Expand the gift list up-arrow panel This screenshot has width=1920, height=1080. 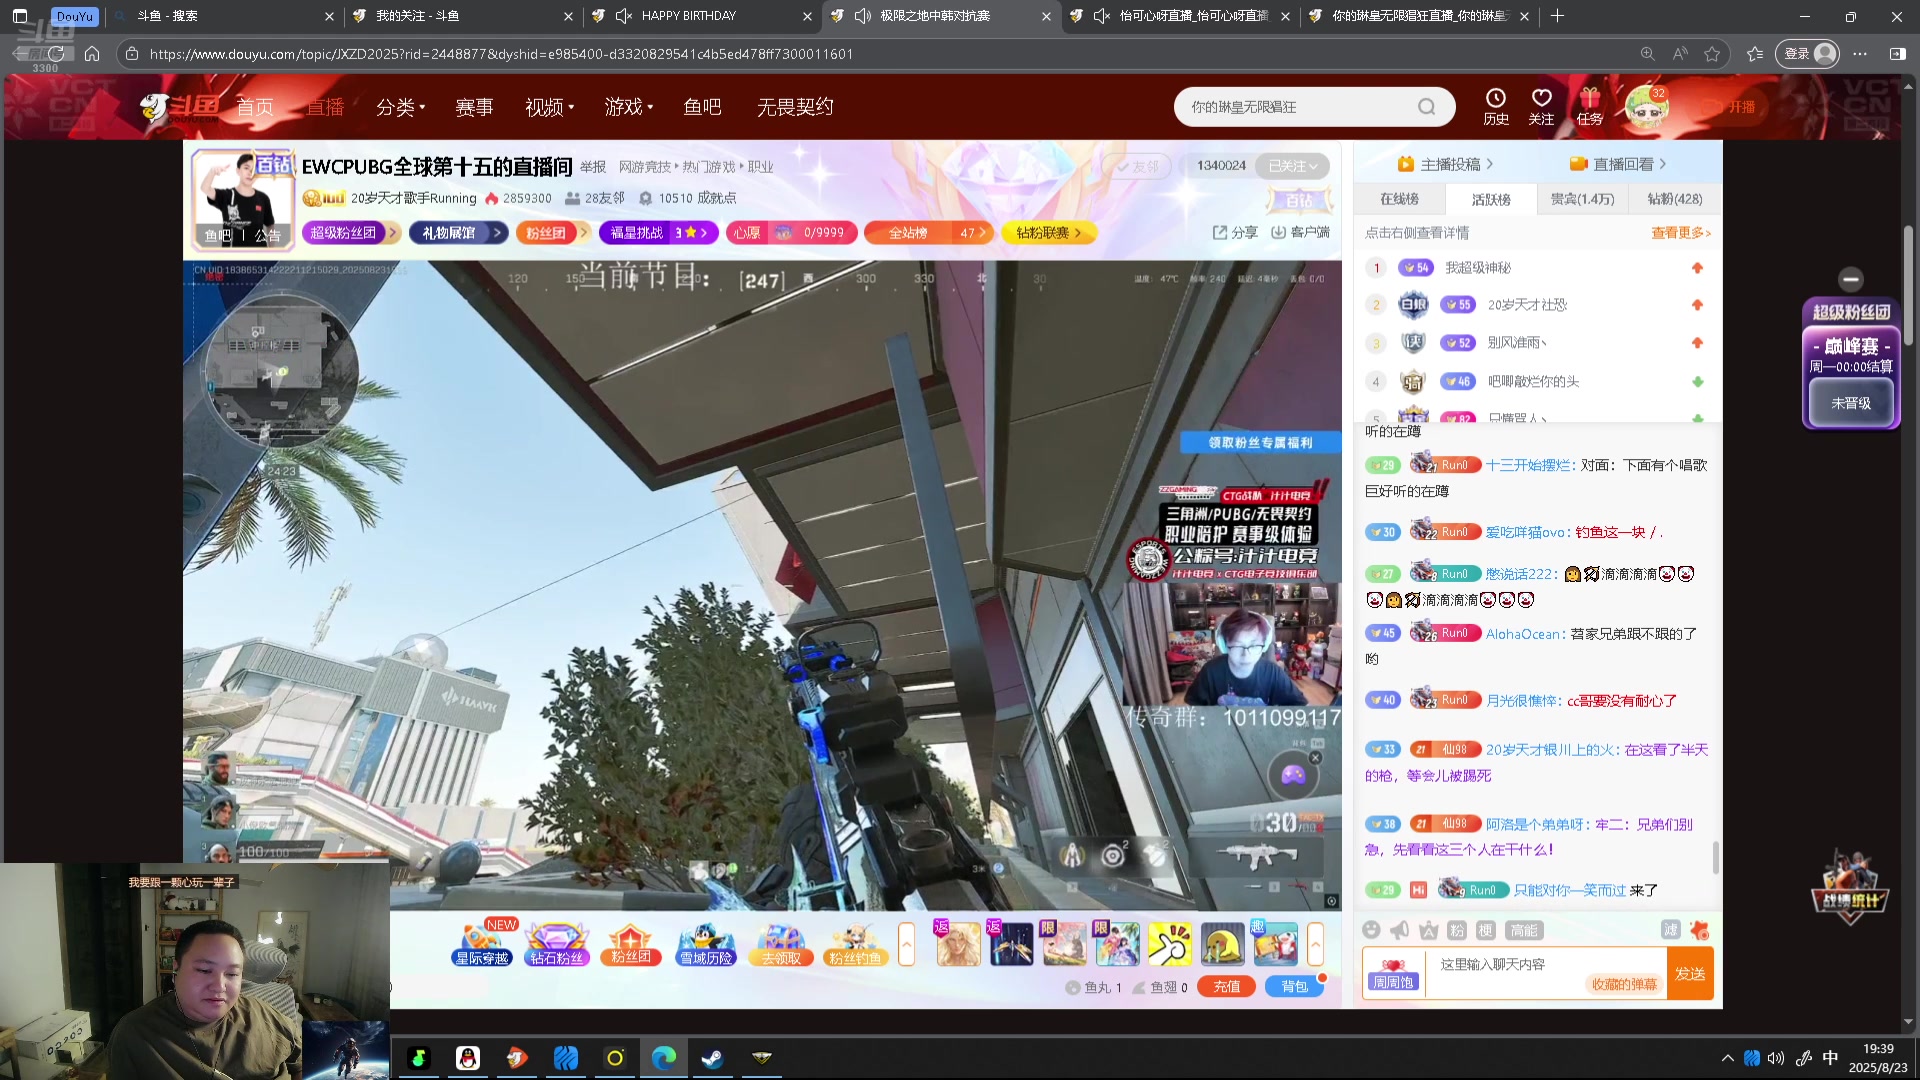coord(1315,944)
